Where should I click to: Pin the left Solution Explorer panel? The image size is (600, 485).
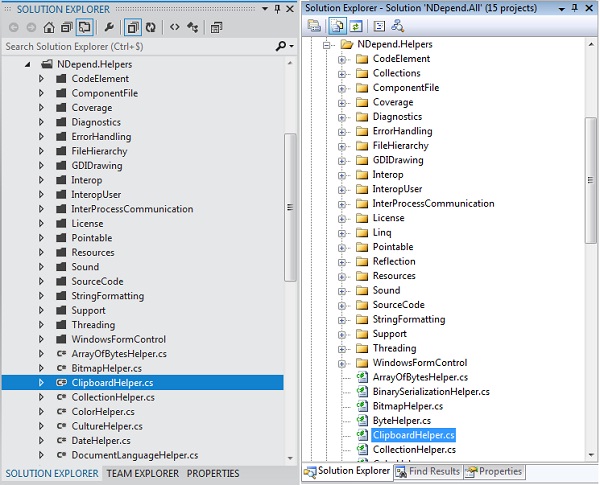click(277, 8)
